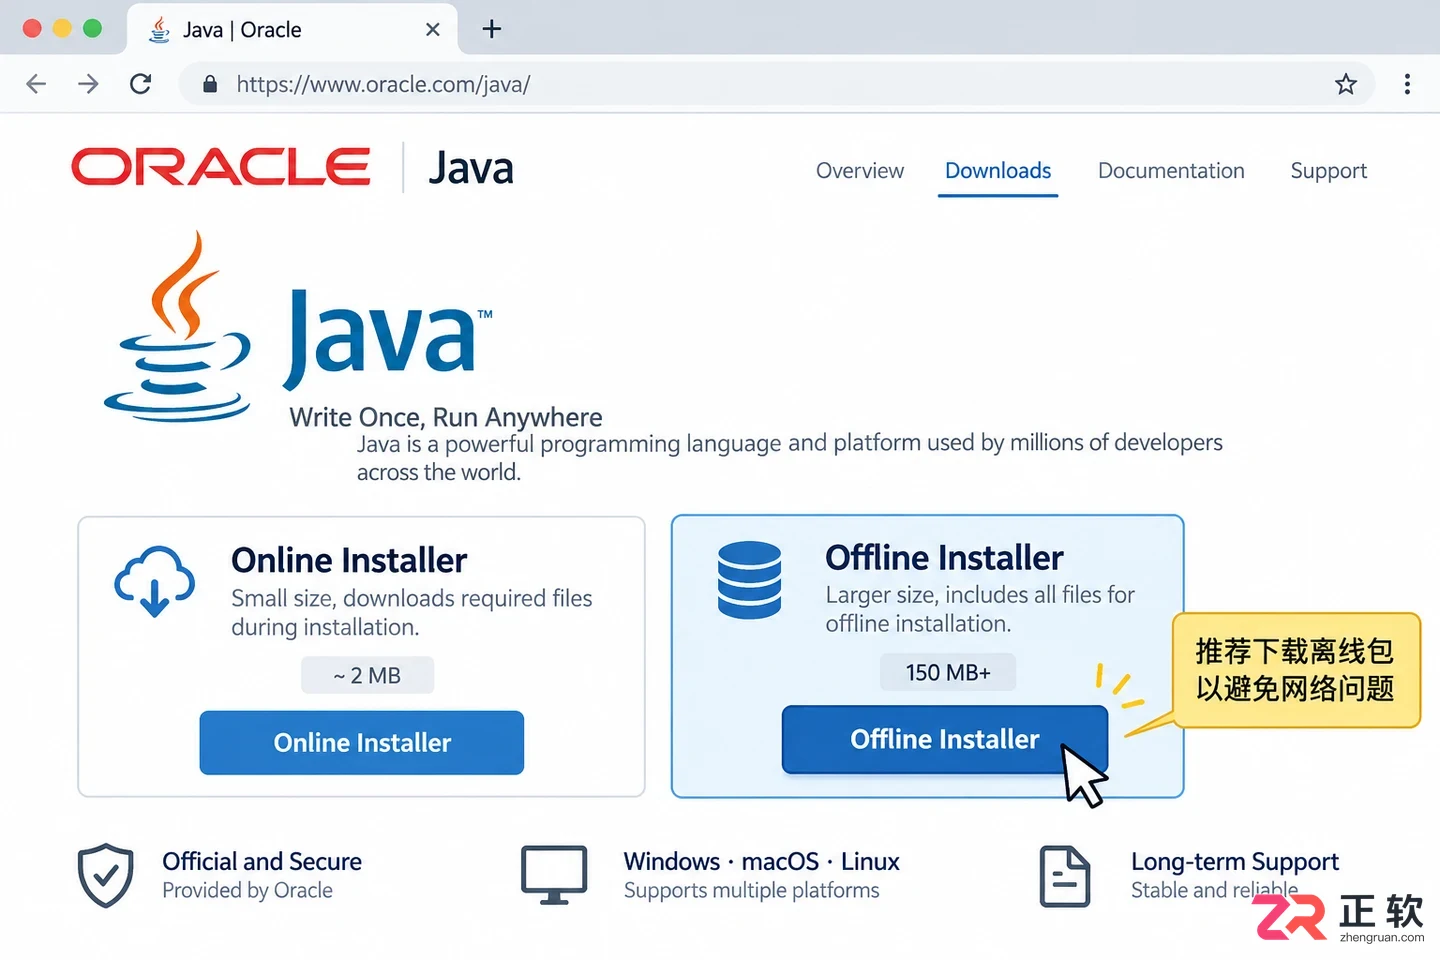
Task: Click the macOS yellow minimize button
Action: 62,28
